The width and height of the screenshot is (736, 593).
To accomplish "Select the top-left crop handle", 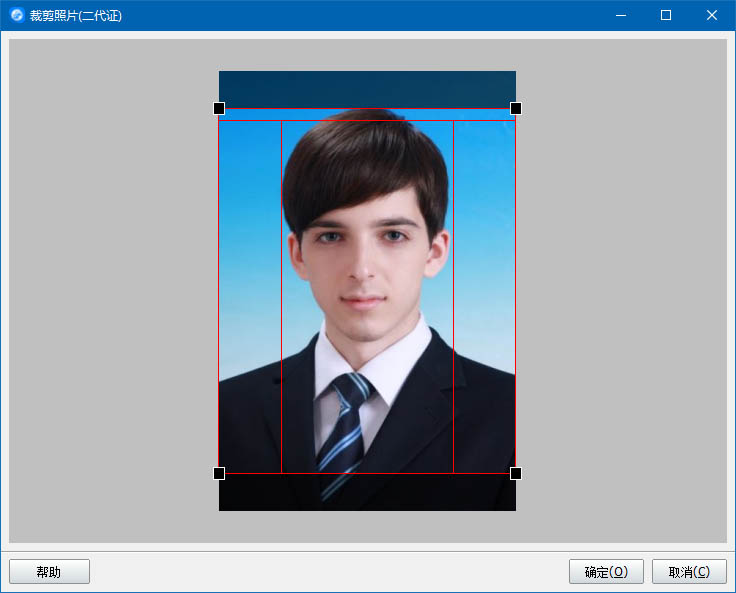I will click(219, 108).
